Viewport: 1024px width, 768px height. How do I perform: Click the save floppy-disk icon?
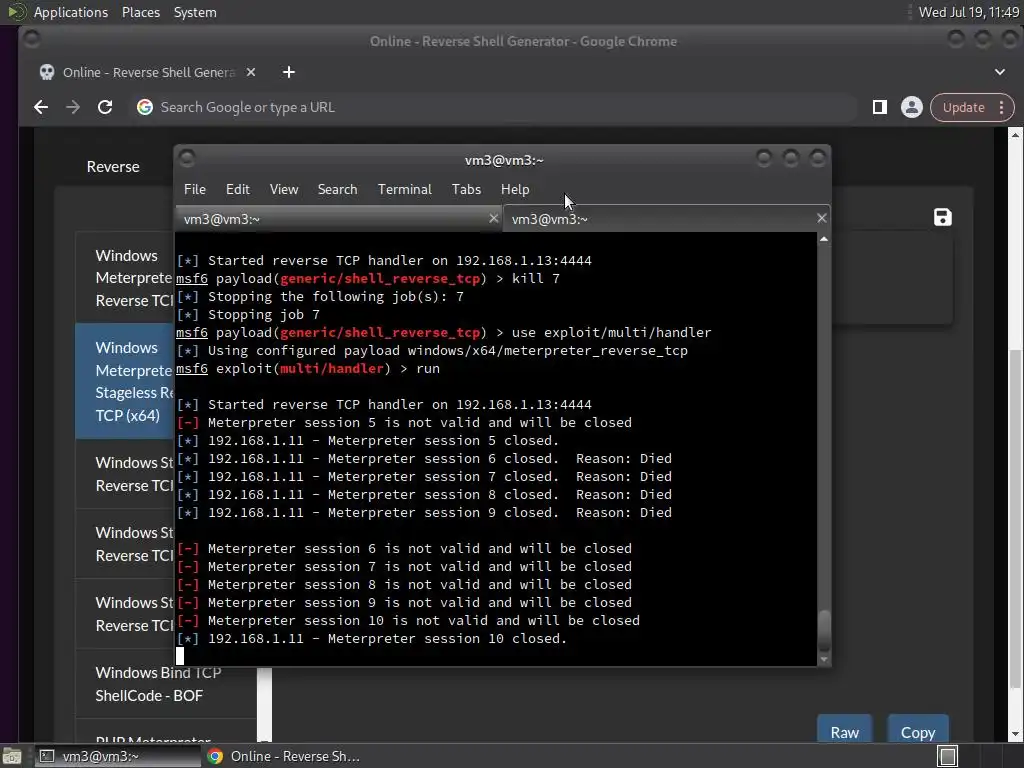(942, 217)
